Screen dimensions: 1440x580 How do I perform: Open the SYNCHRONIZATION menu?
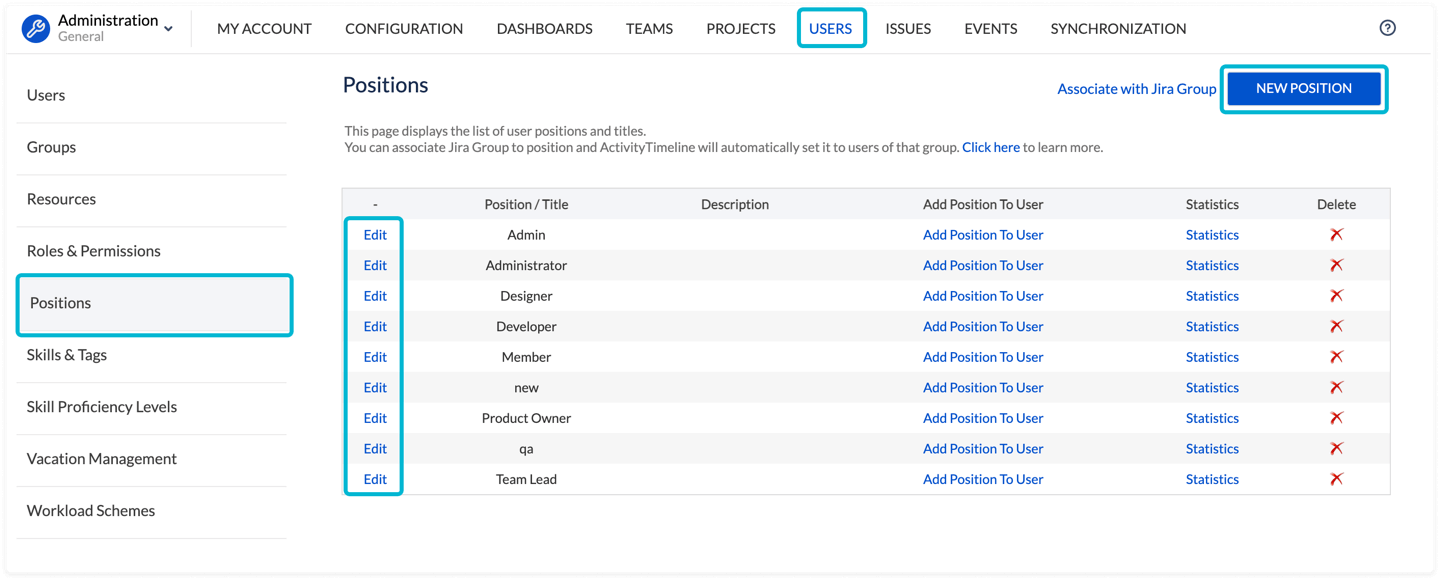coord(1117,28)
